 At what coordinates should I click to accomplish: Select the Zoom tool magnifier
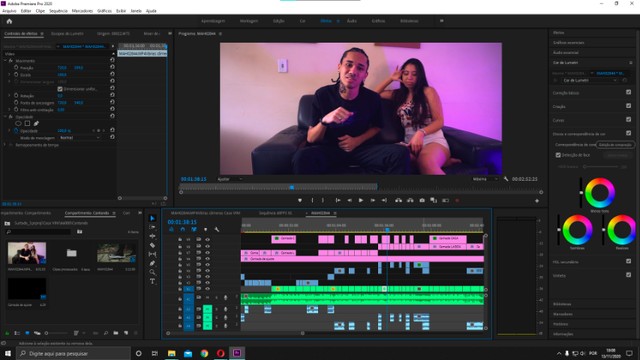click(x=152, y=272)
